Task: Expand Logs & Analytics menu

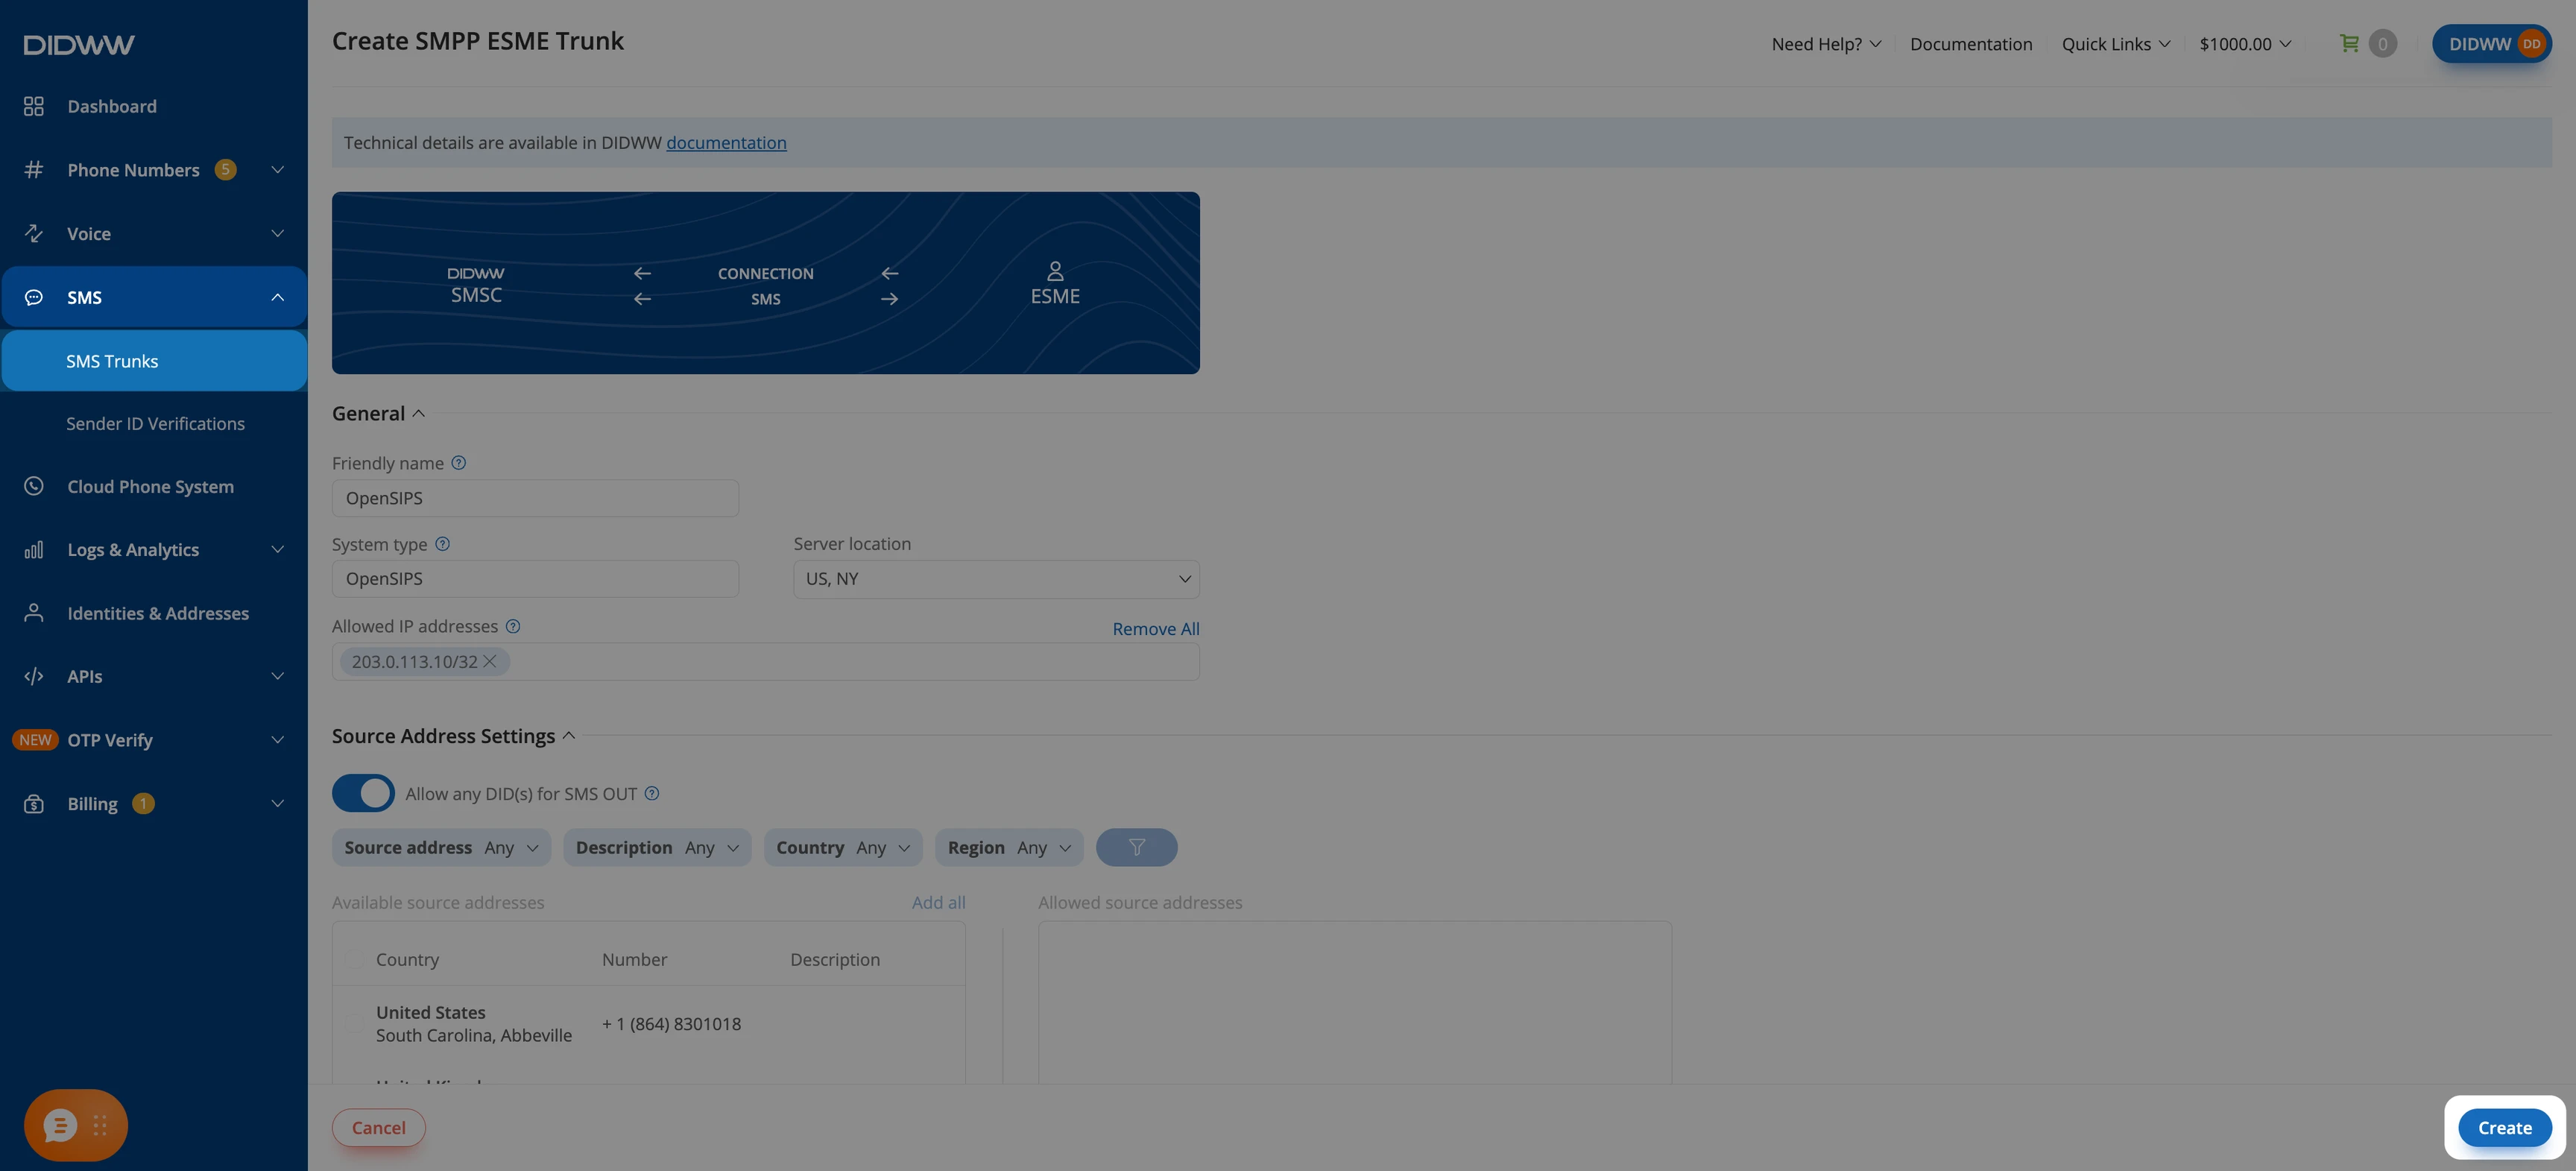Action: pyautogui.click(x=154, y=550)
